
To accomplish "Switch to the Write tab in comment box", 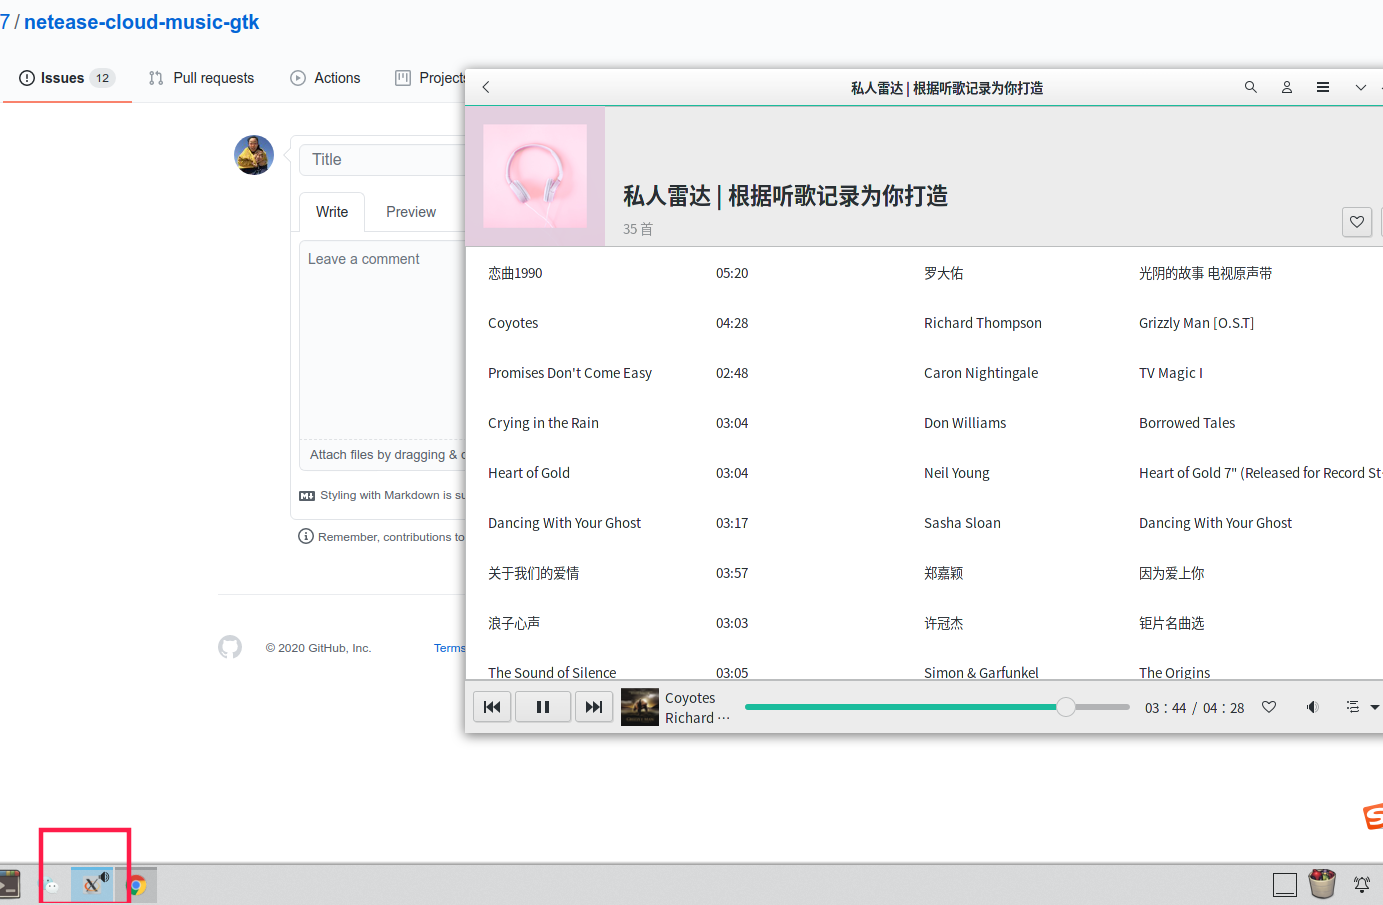I will 332,212.
